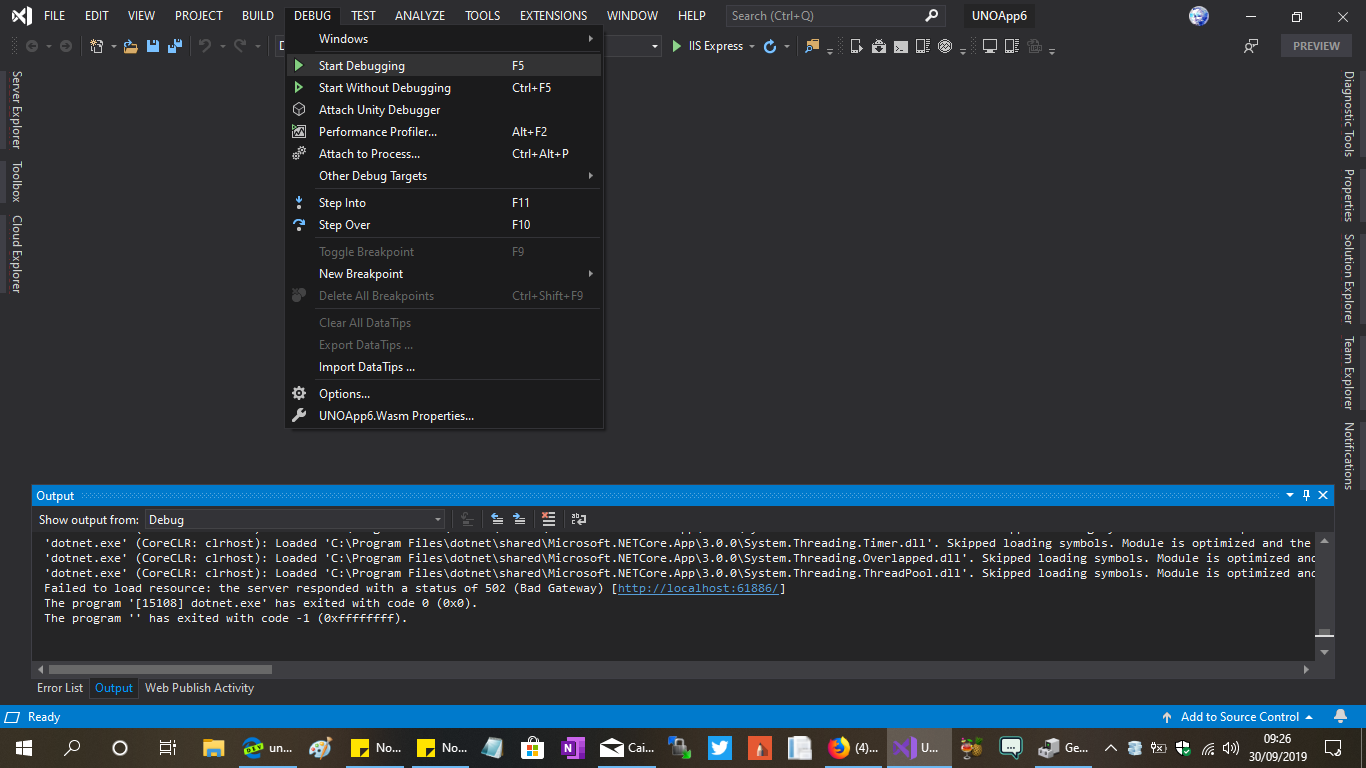This screenshot has width=1366, height=768.
Task: Switch to the Error List tab
Action: pyautogui.click(x=60, y=688)
